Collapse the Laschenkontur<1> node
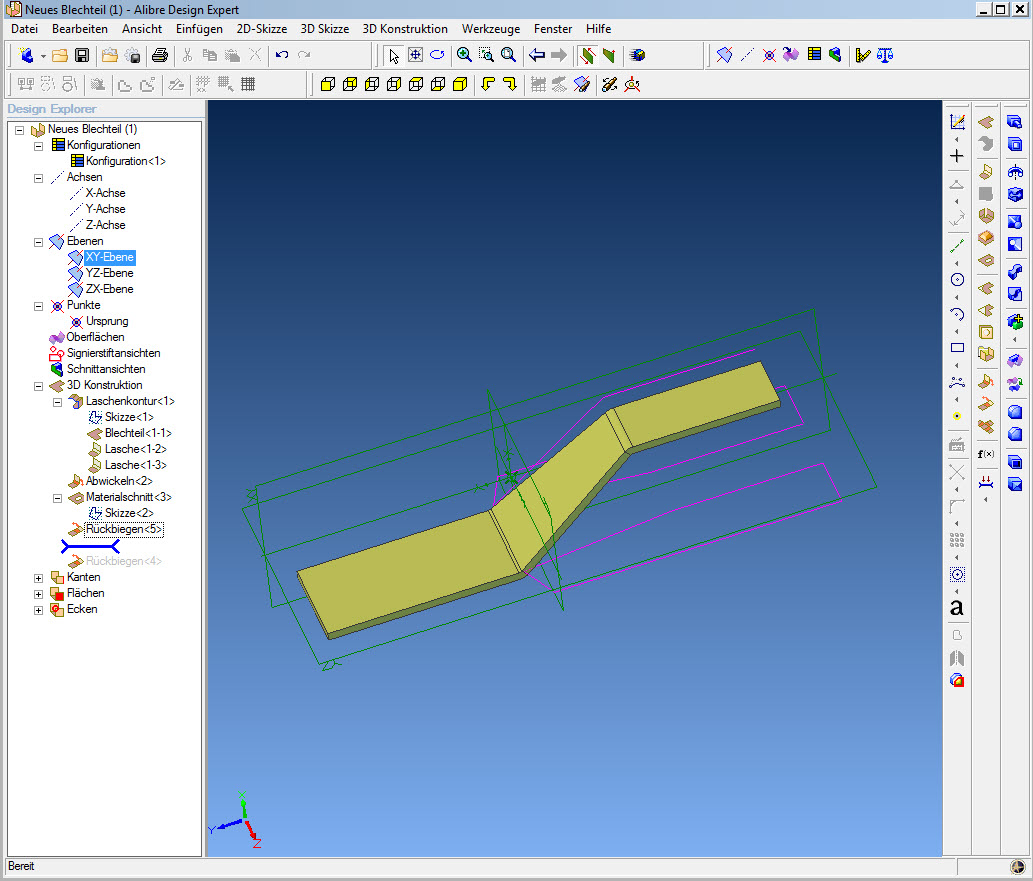This screenshot has height=881, width=1033. [x=57, y=402]
